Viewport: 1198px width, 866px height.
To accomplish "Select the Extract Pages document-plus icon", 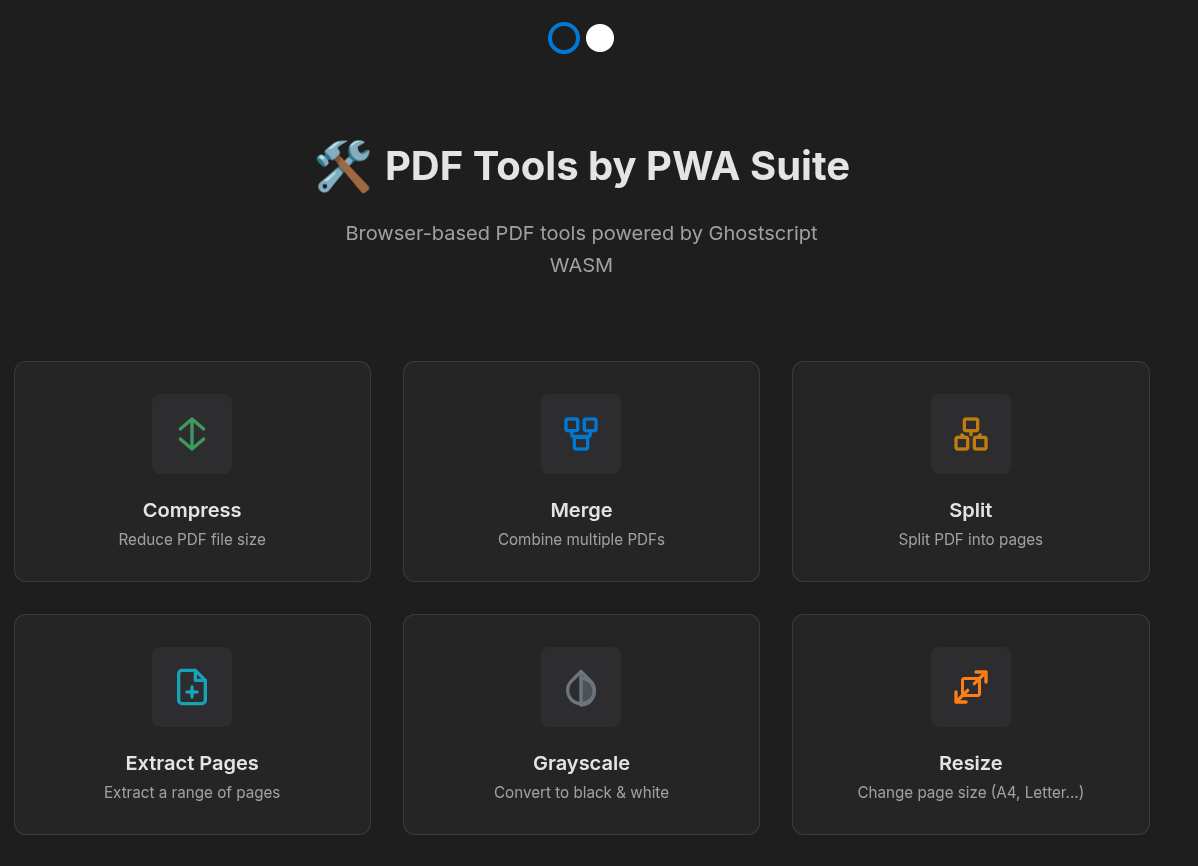I will click(192, 687).
